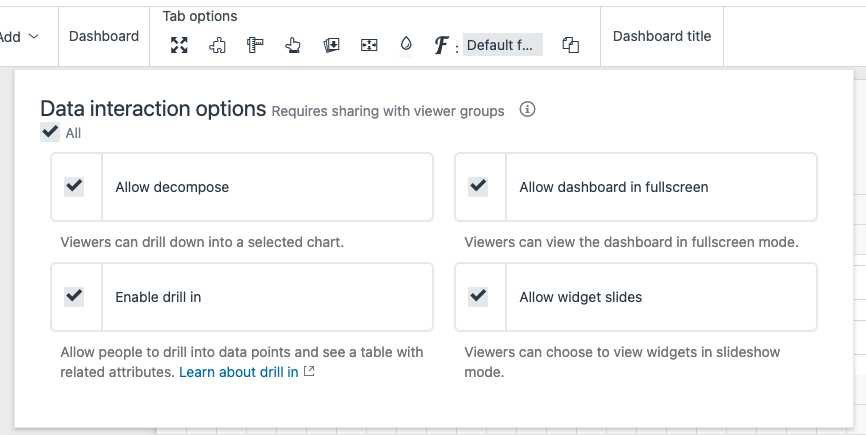Viewport: 866px width, 435px height.
Task: Click the stylized F font icon
Action: click(441, 45)
